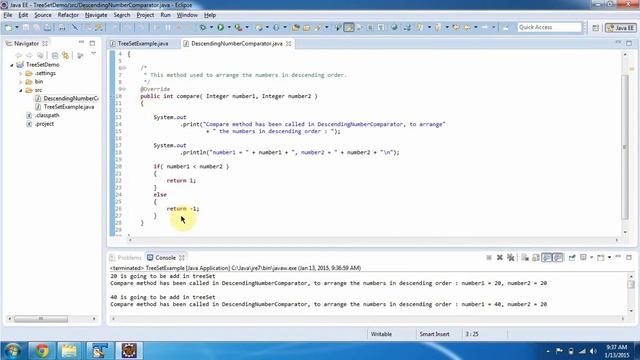640x360 pixels.
Task: Click the Quick Access input field
Action: 549,27
